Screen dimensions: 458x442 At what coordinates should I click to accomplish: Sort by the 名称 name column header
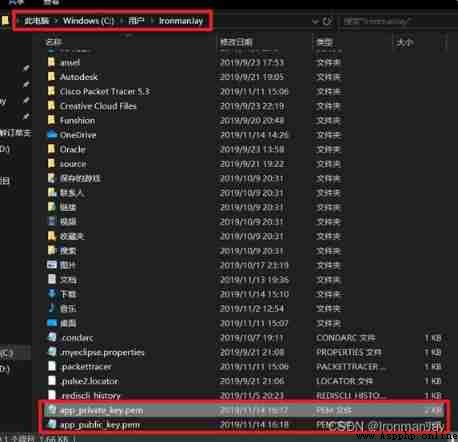(54, 42)
